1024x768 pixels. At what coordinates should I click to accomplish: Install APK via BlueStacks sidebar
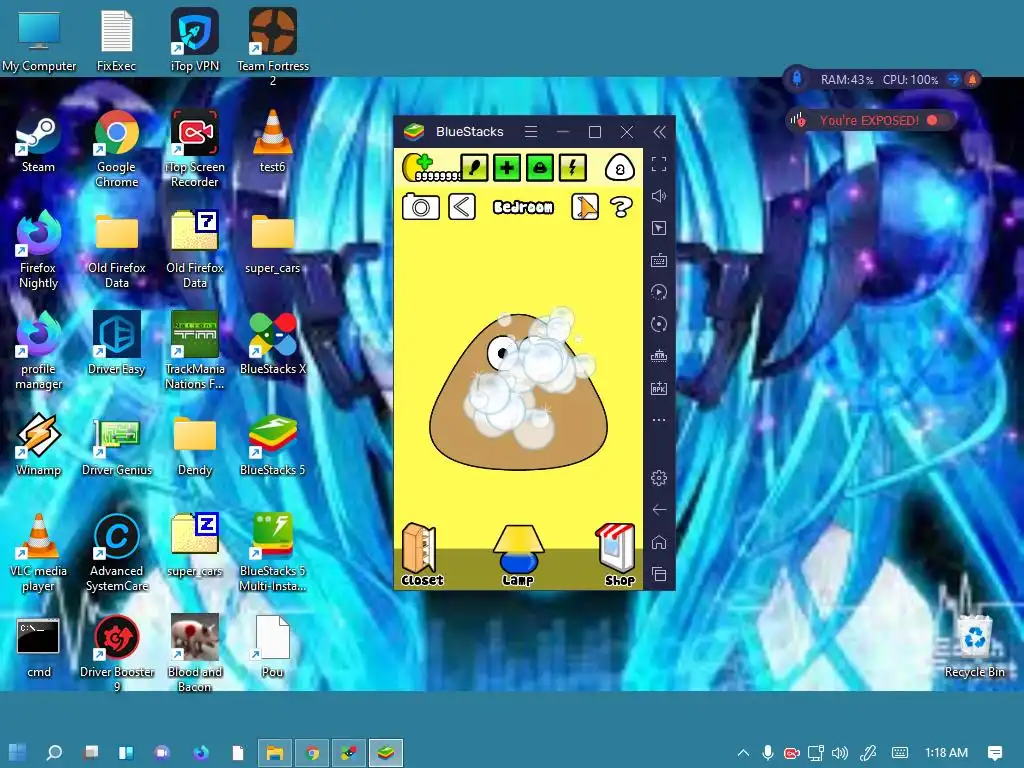click(659, 388)
